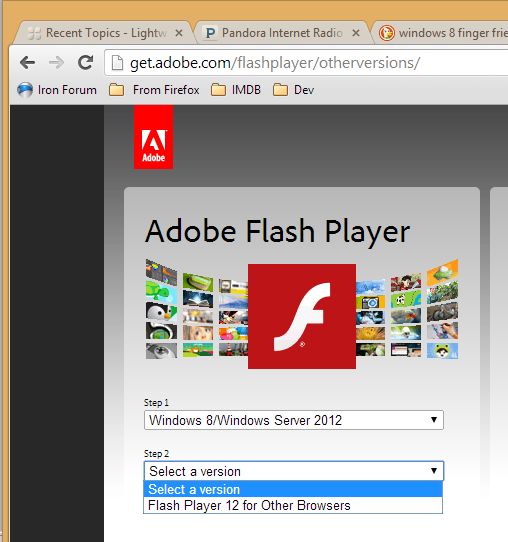
Task: Close the Recent Topics tab
Action: coord(179,33)
